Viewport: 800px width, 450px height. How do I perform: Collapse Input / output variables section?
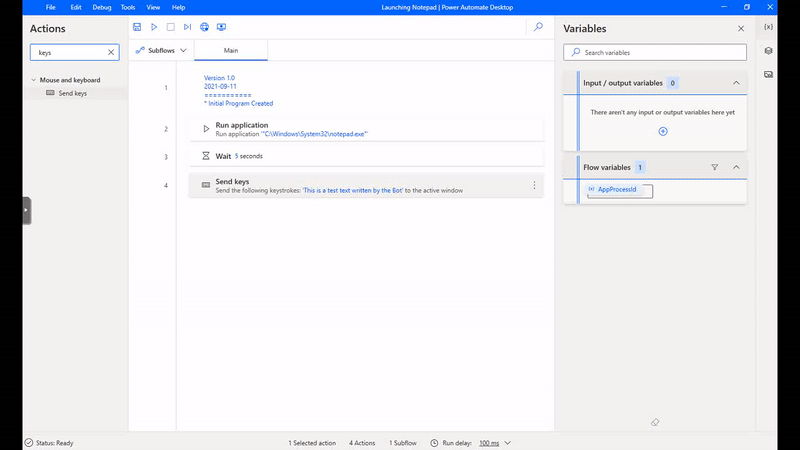click(736, 83)
